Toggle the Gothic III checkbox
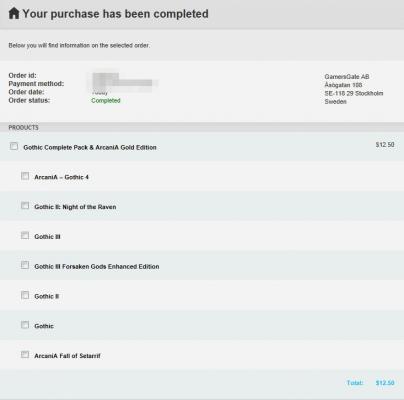 tap(25, 235)
